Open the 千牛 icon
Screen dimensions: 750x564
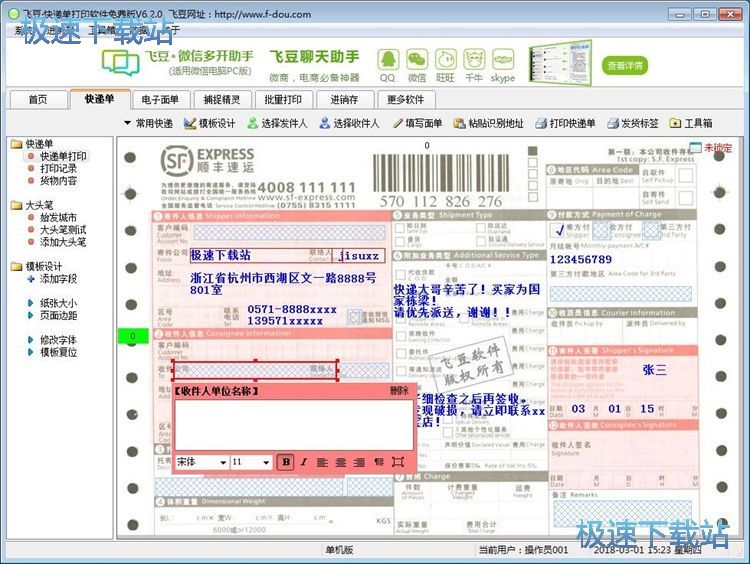click(x=474, y=60)
